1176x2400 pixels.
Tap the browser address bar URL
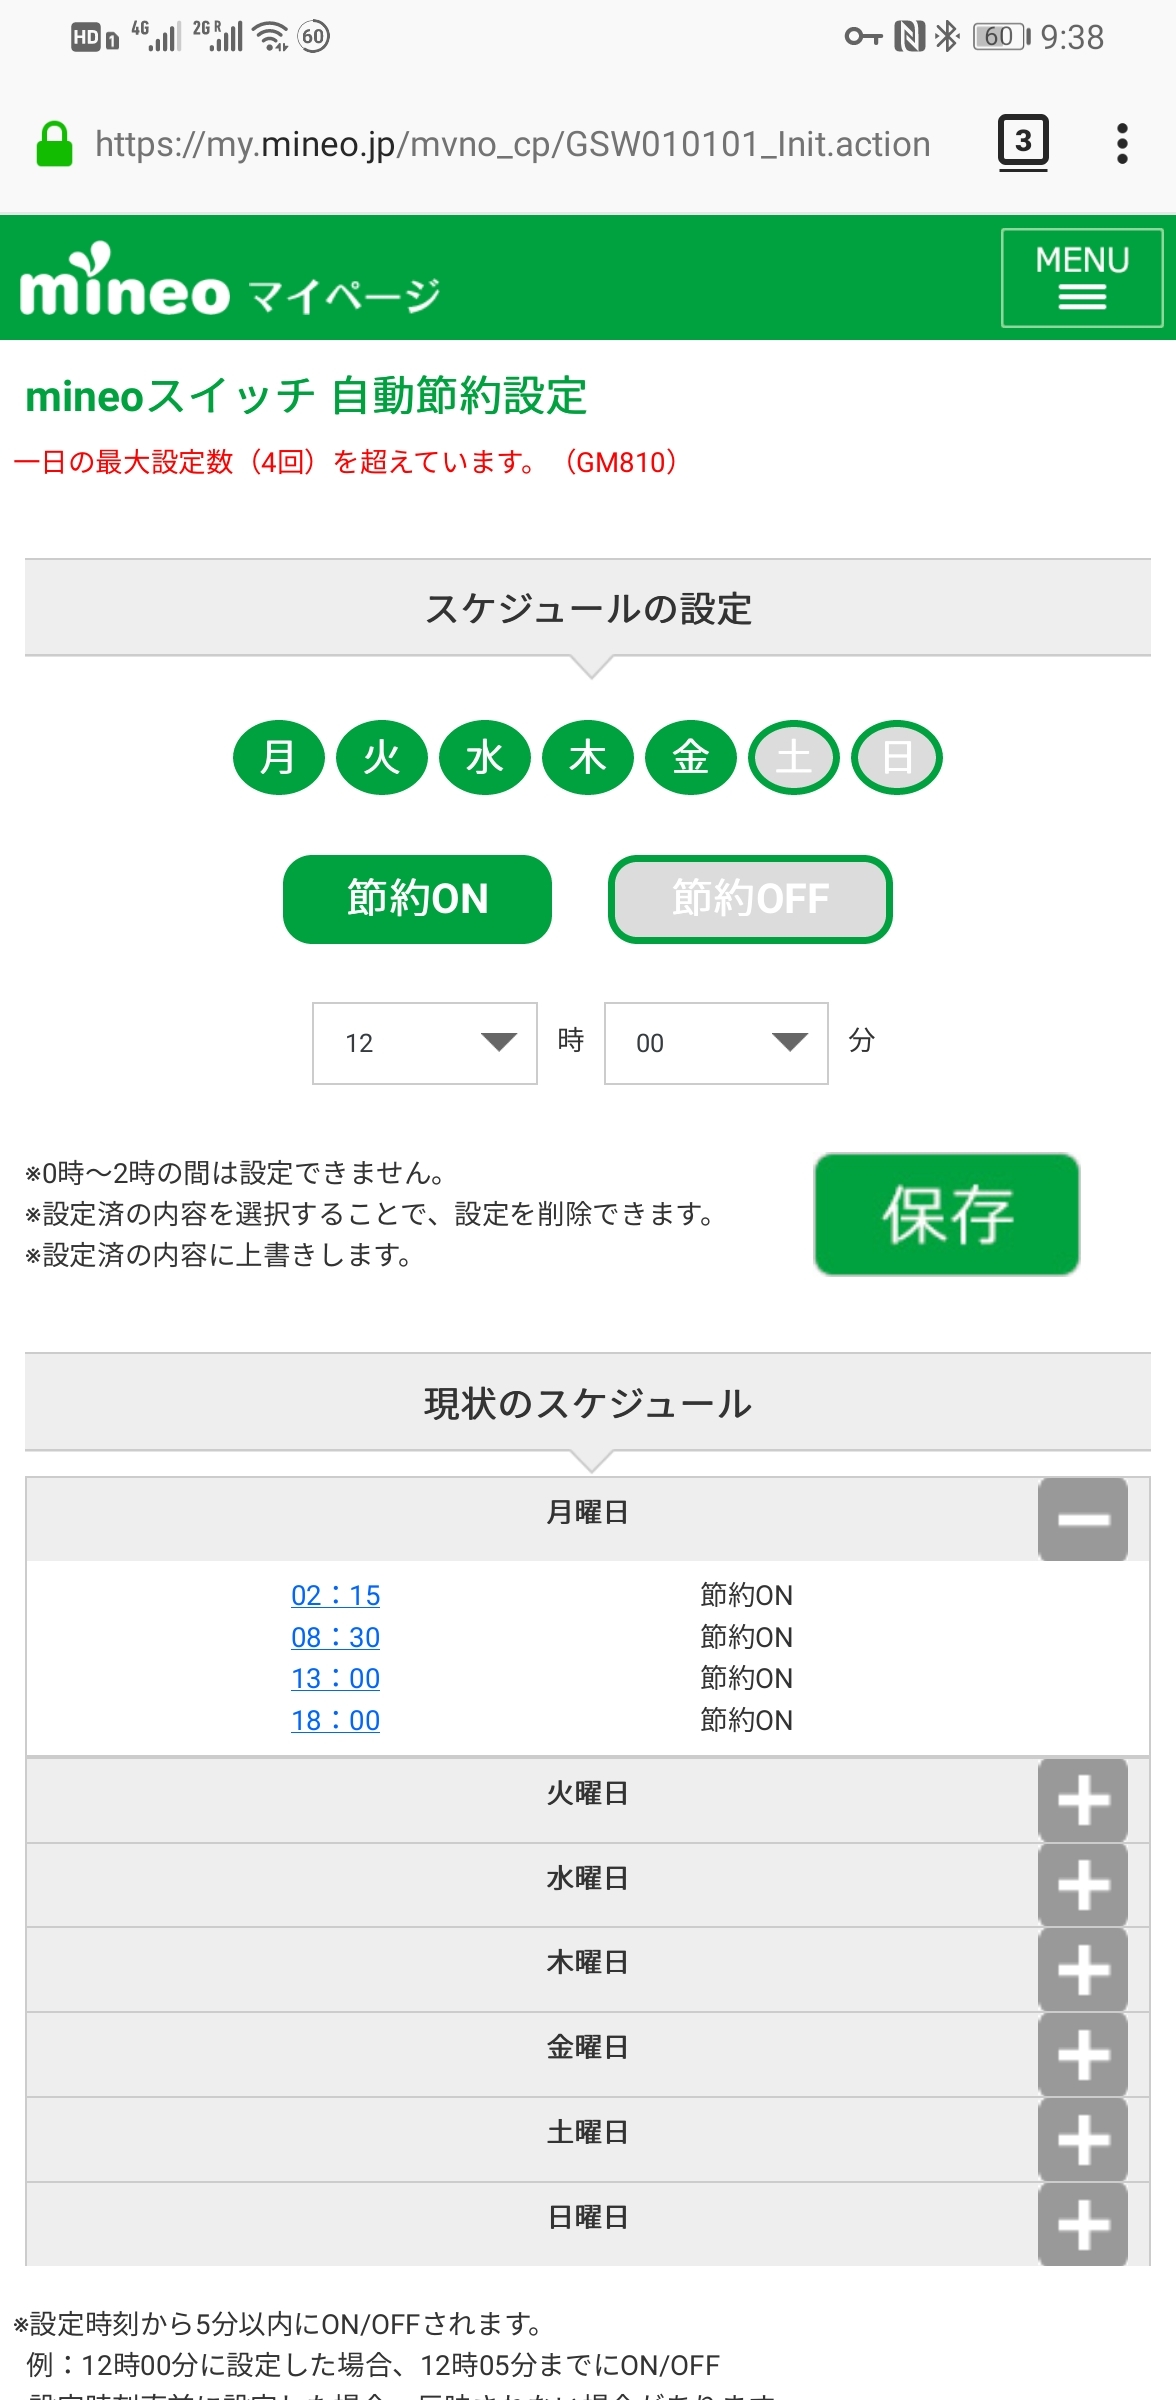(512, 144)
